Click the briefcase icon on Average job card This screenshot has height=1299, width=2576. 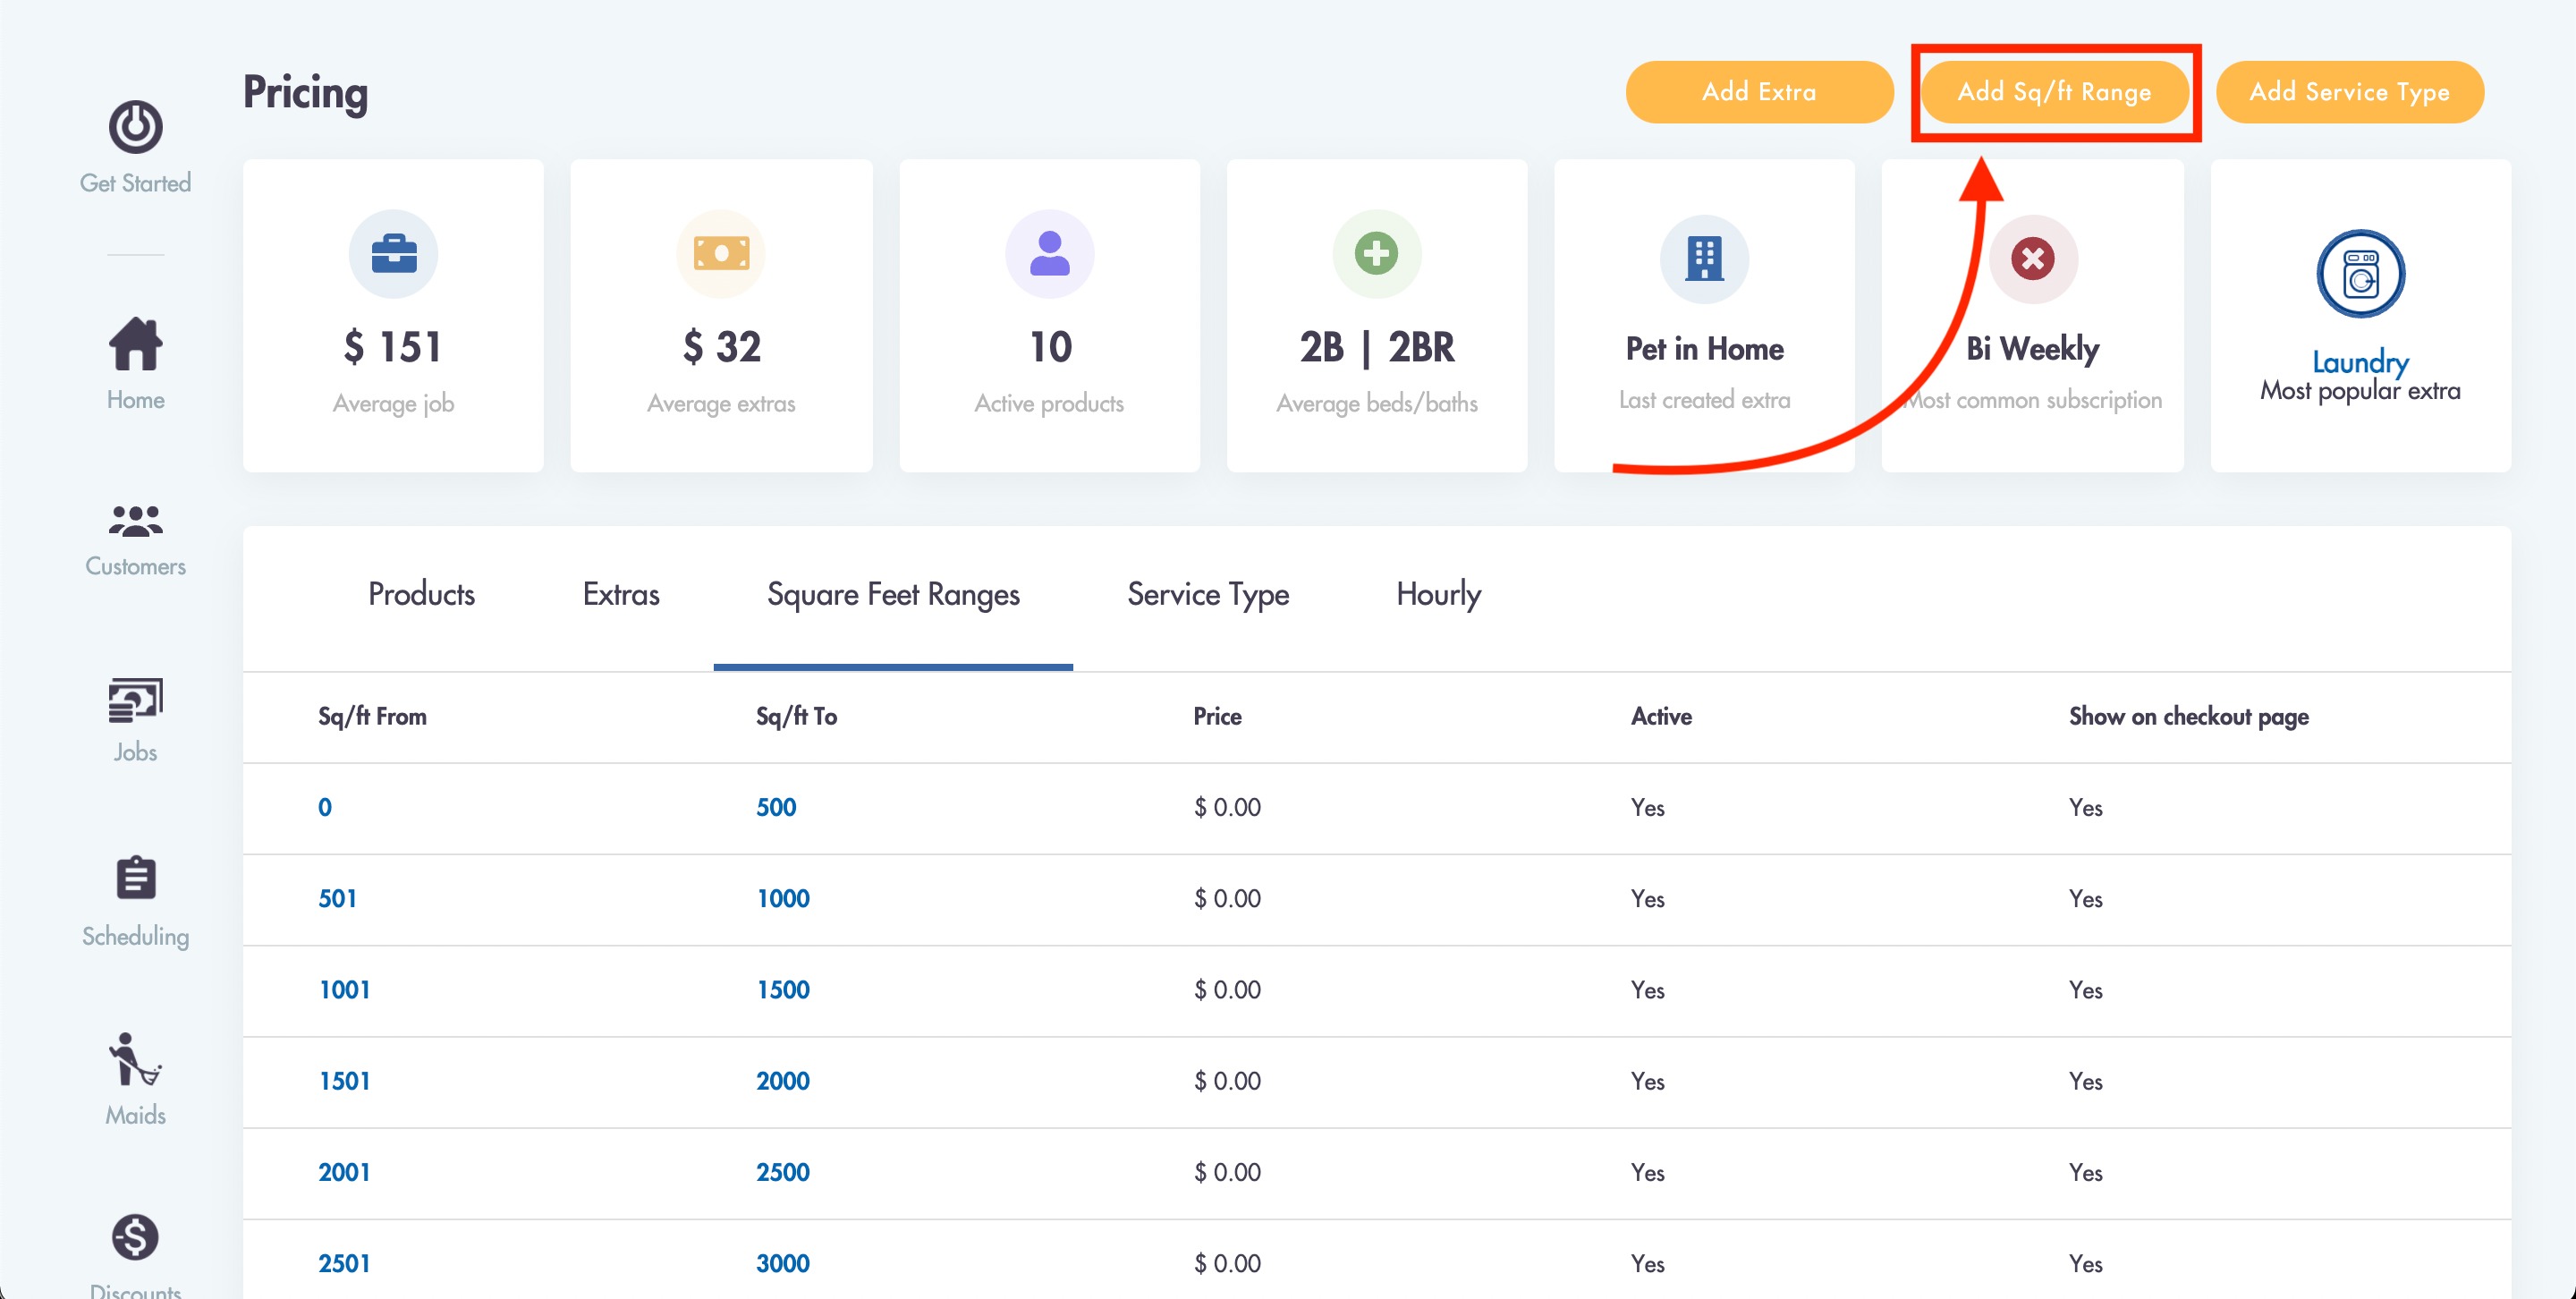393,254
